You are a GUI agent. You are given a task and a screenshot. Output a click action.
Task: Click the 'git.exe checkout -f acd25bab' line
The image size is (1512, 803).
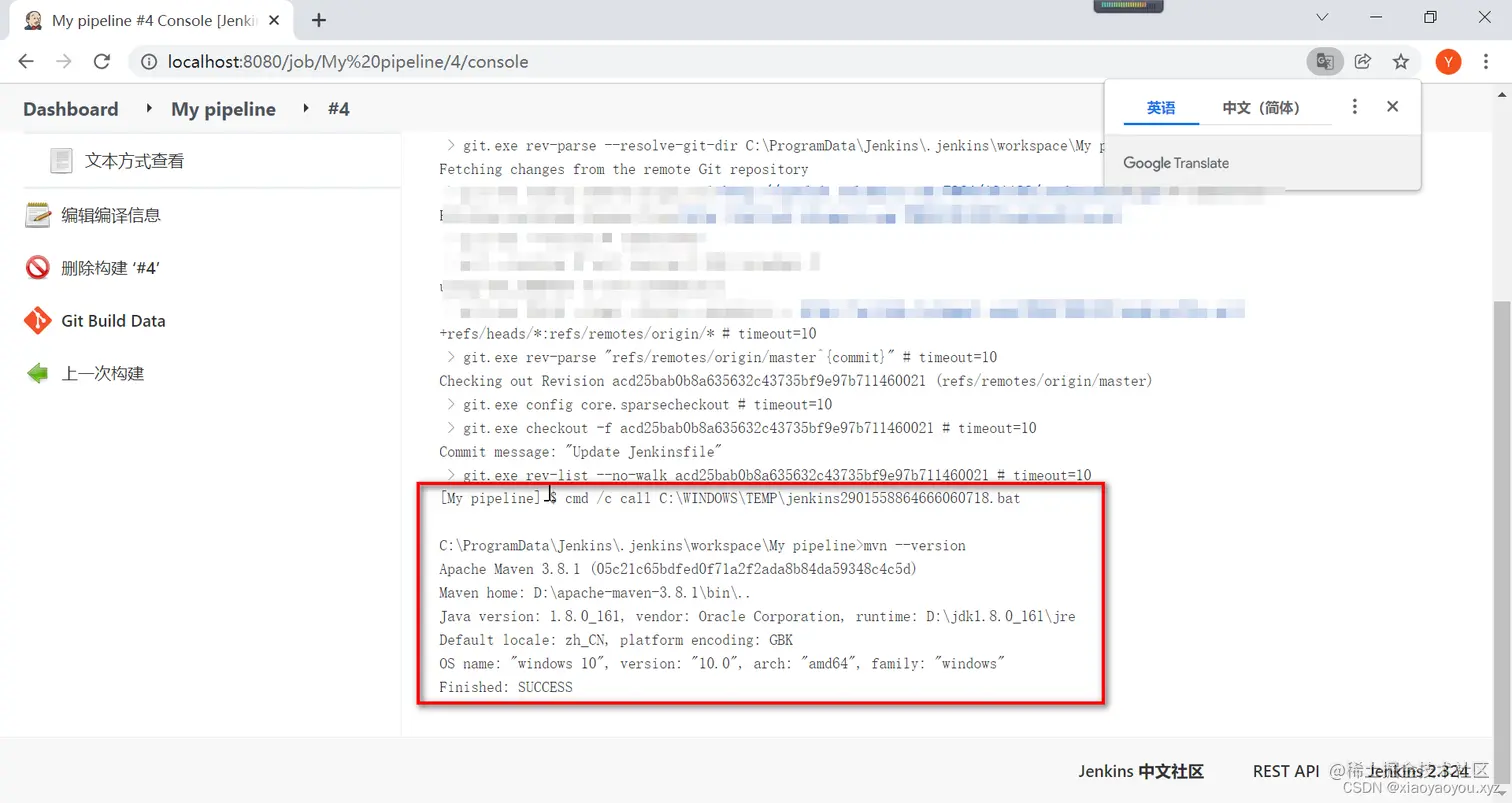point(741,428)
